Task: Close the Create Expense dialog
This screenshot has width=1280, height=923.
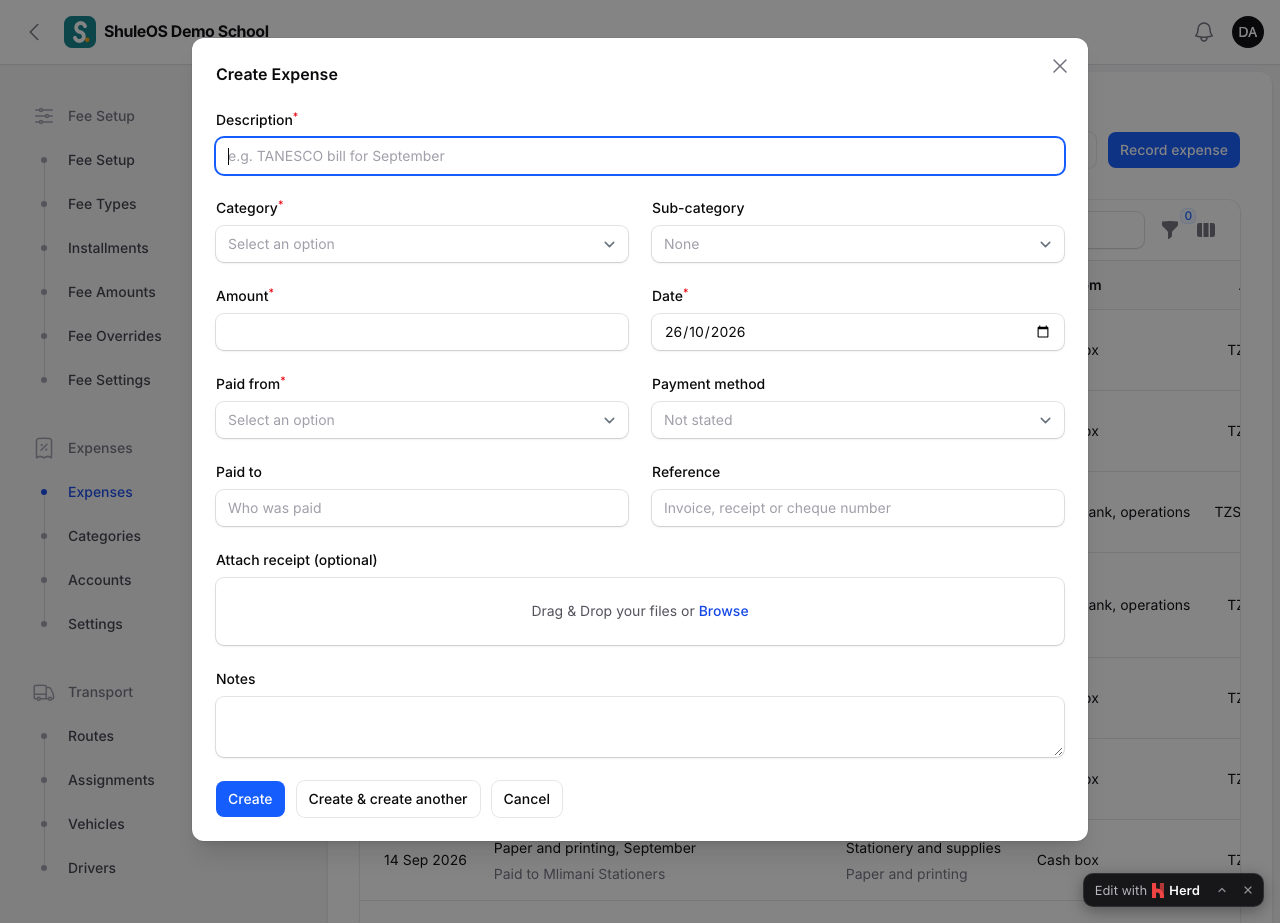Action: click(1060, 66)
